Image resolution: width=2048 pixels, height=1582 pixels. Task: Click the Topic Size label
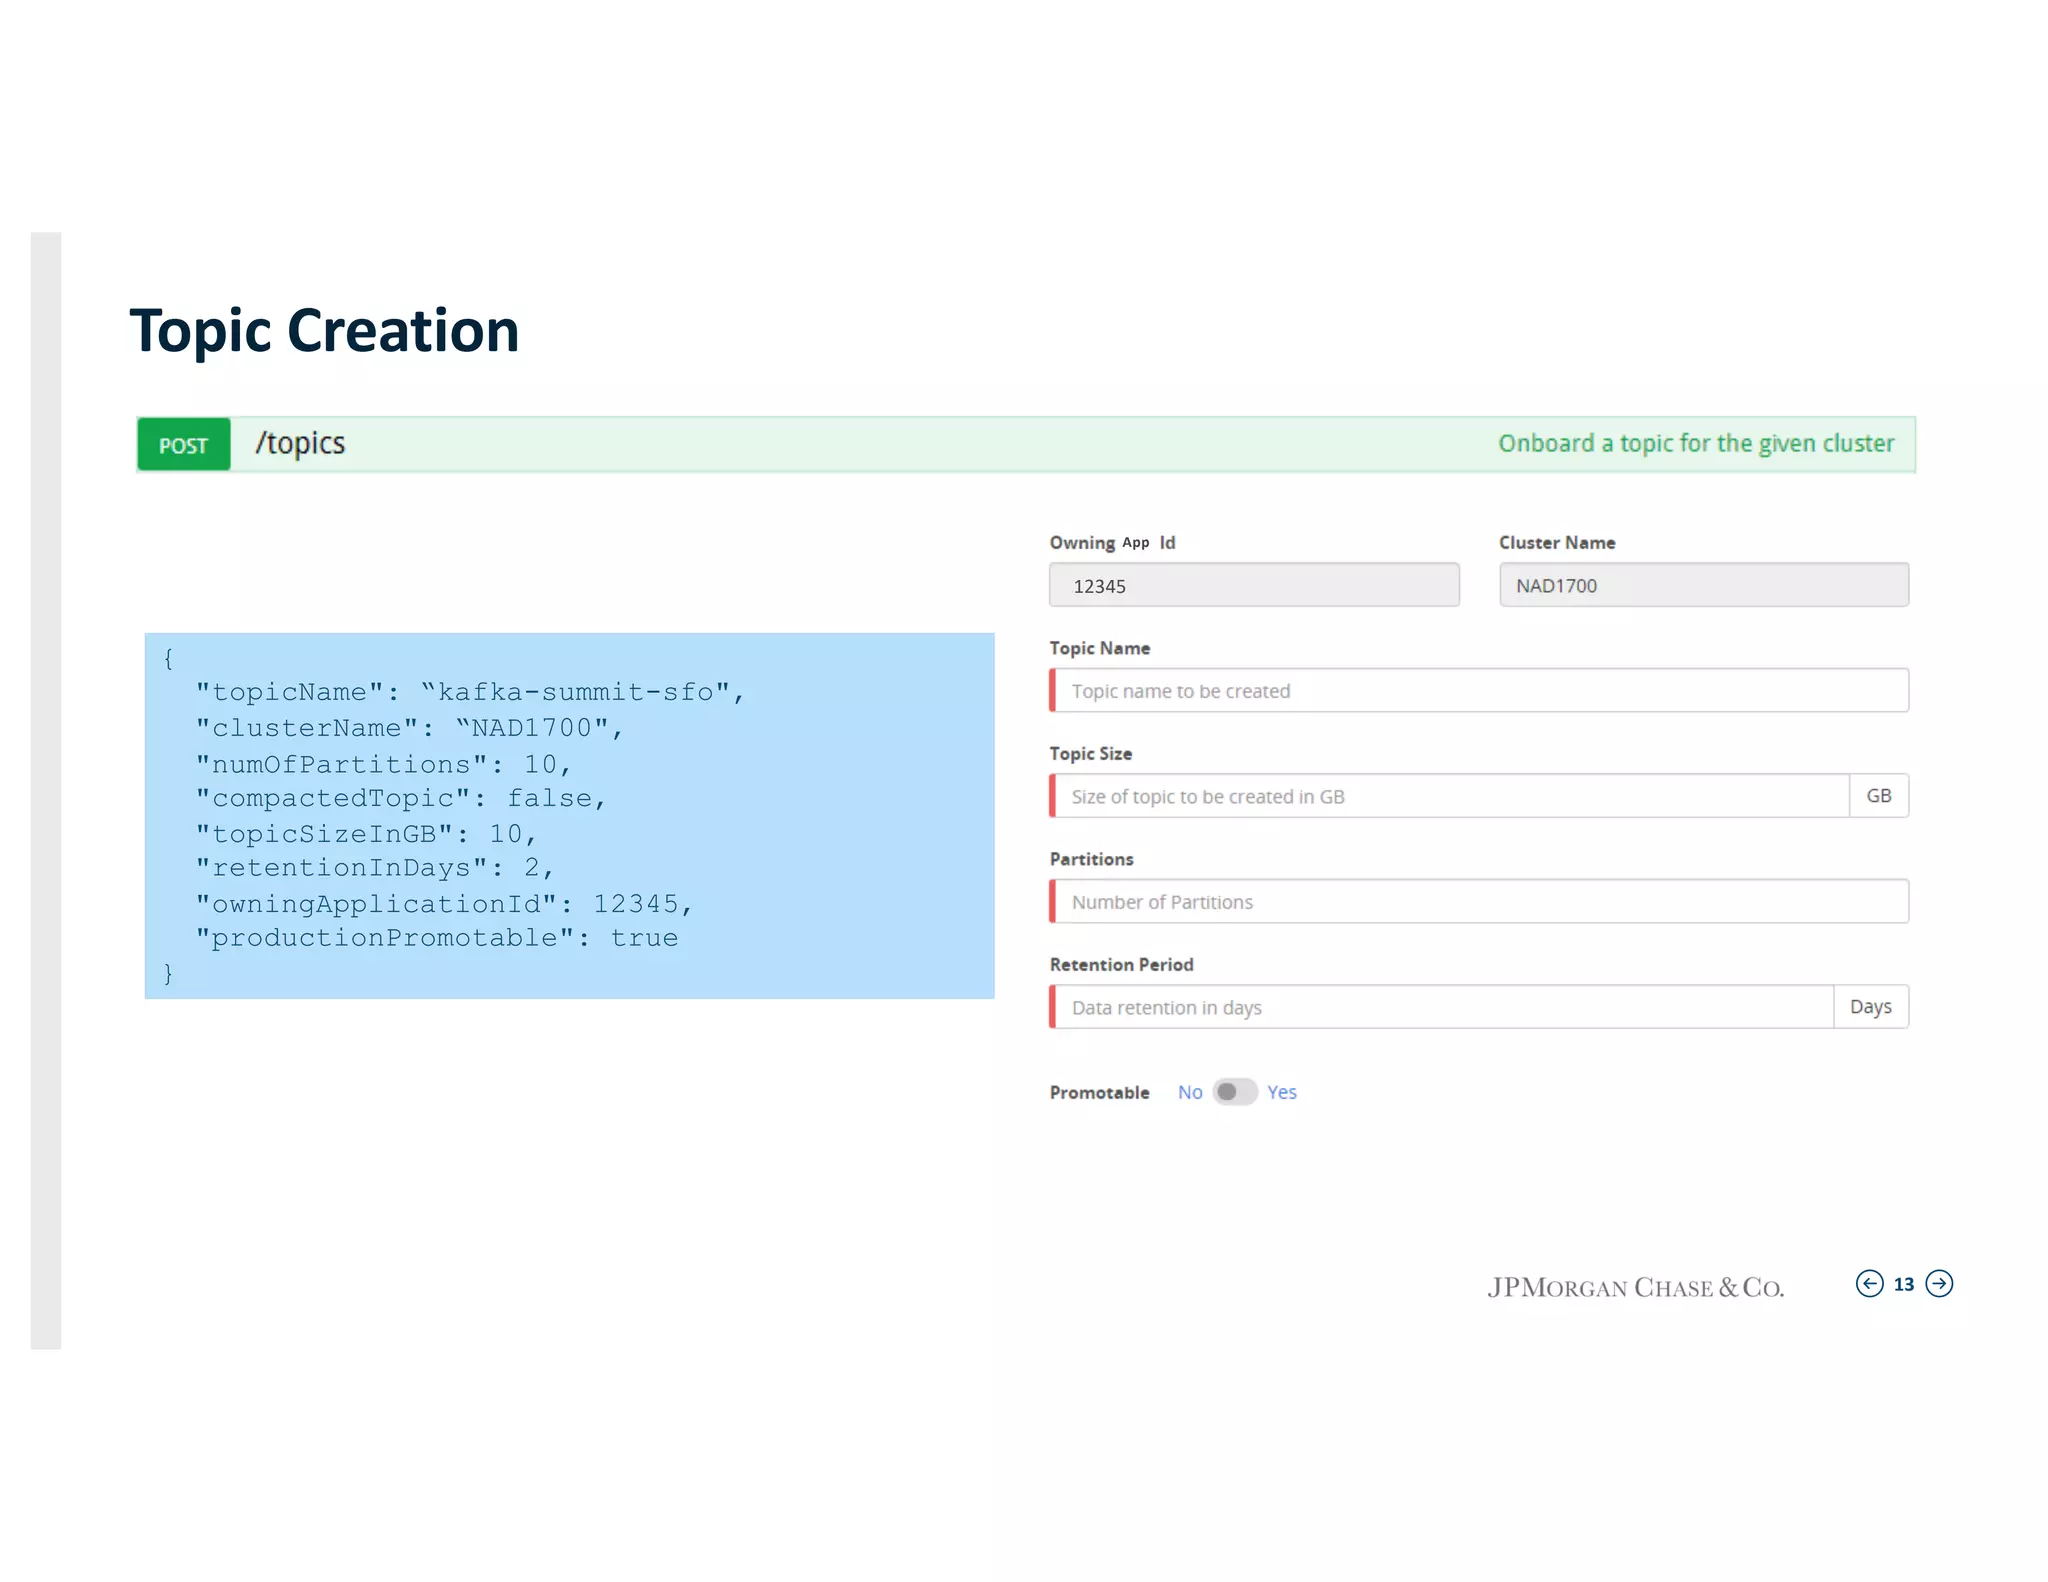point(1090,753)
